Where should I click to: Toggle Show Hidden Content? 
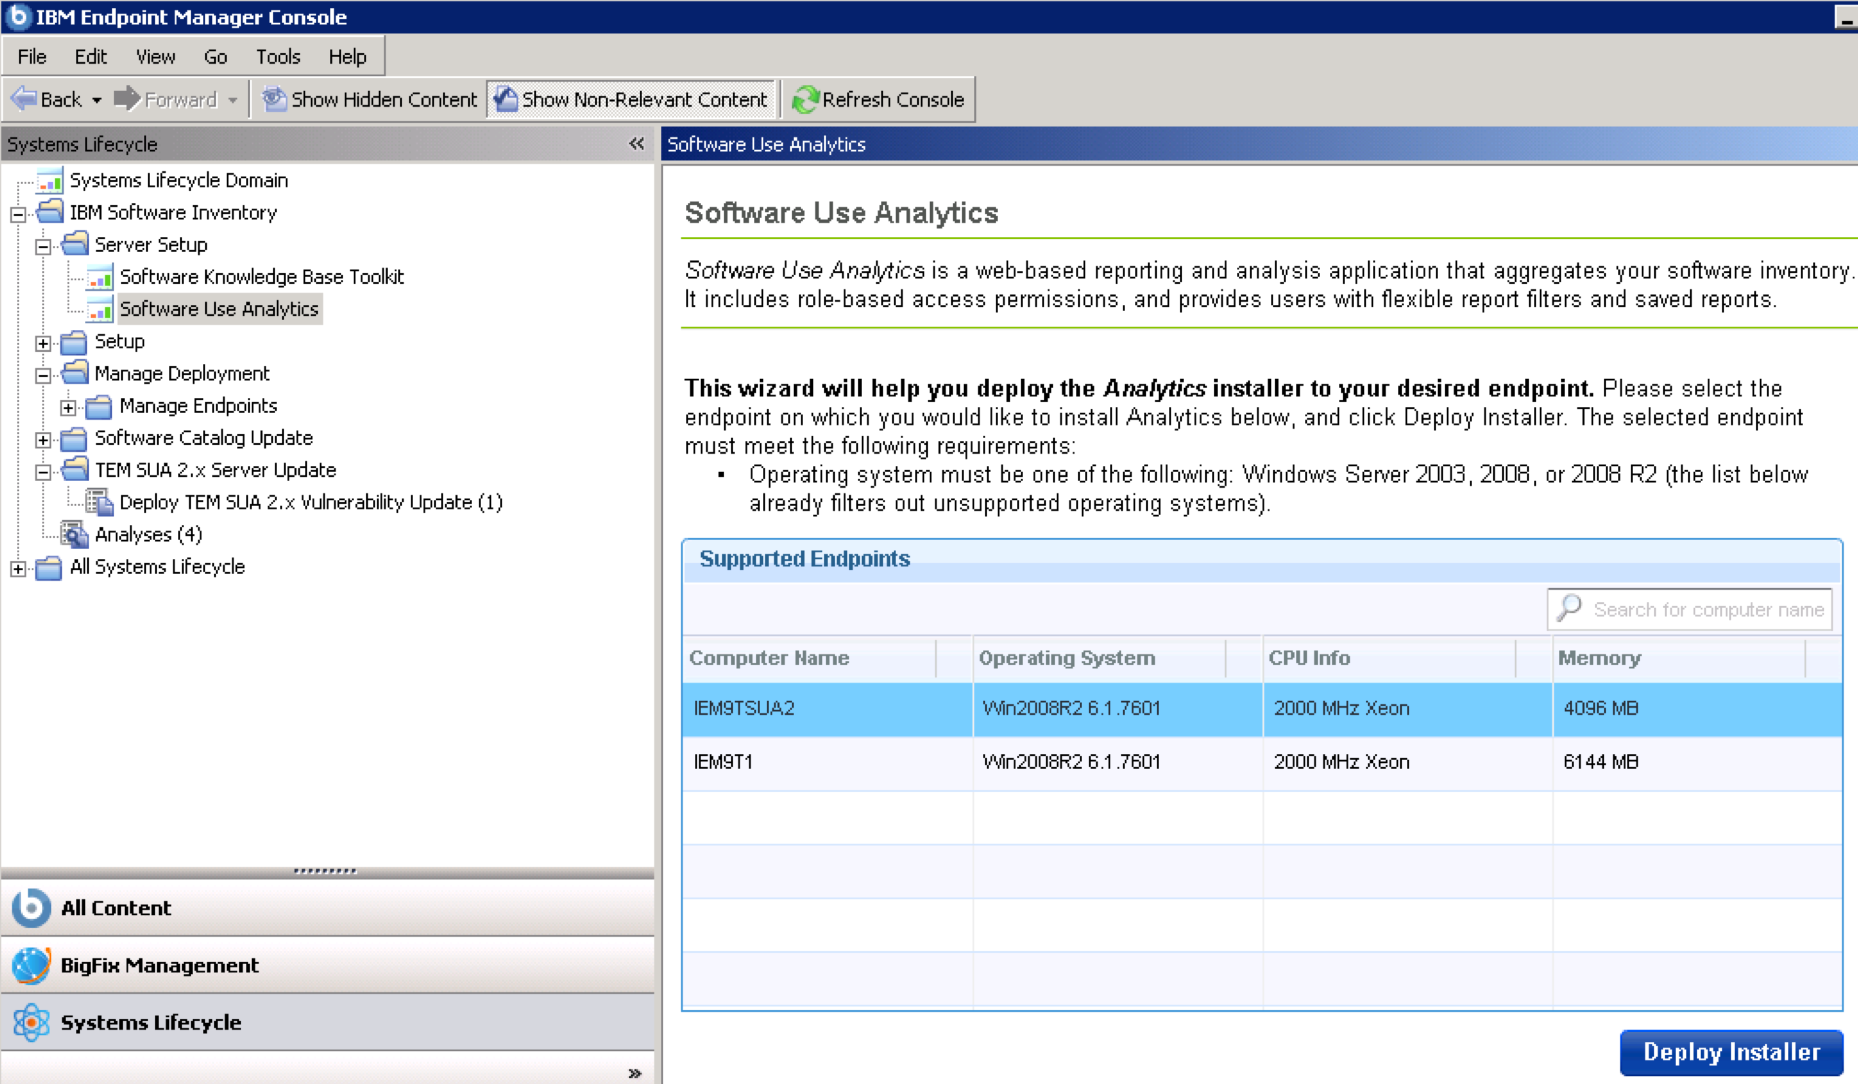click(x=369, y=100)
